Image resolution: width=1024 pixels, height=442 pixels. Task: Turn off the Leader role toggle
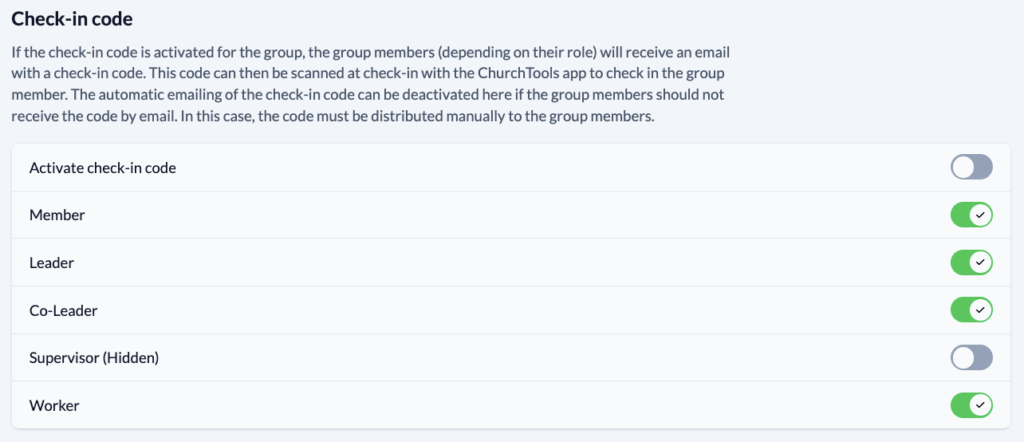click(x=971, y=262)
